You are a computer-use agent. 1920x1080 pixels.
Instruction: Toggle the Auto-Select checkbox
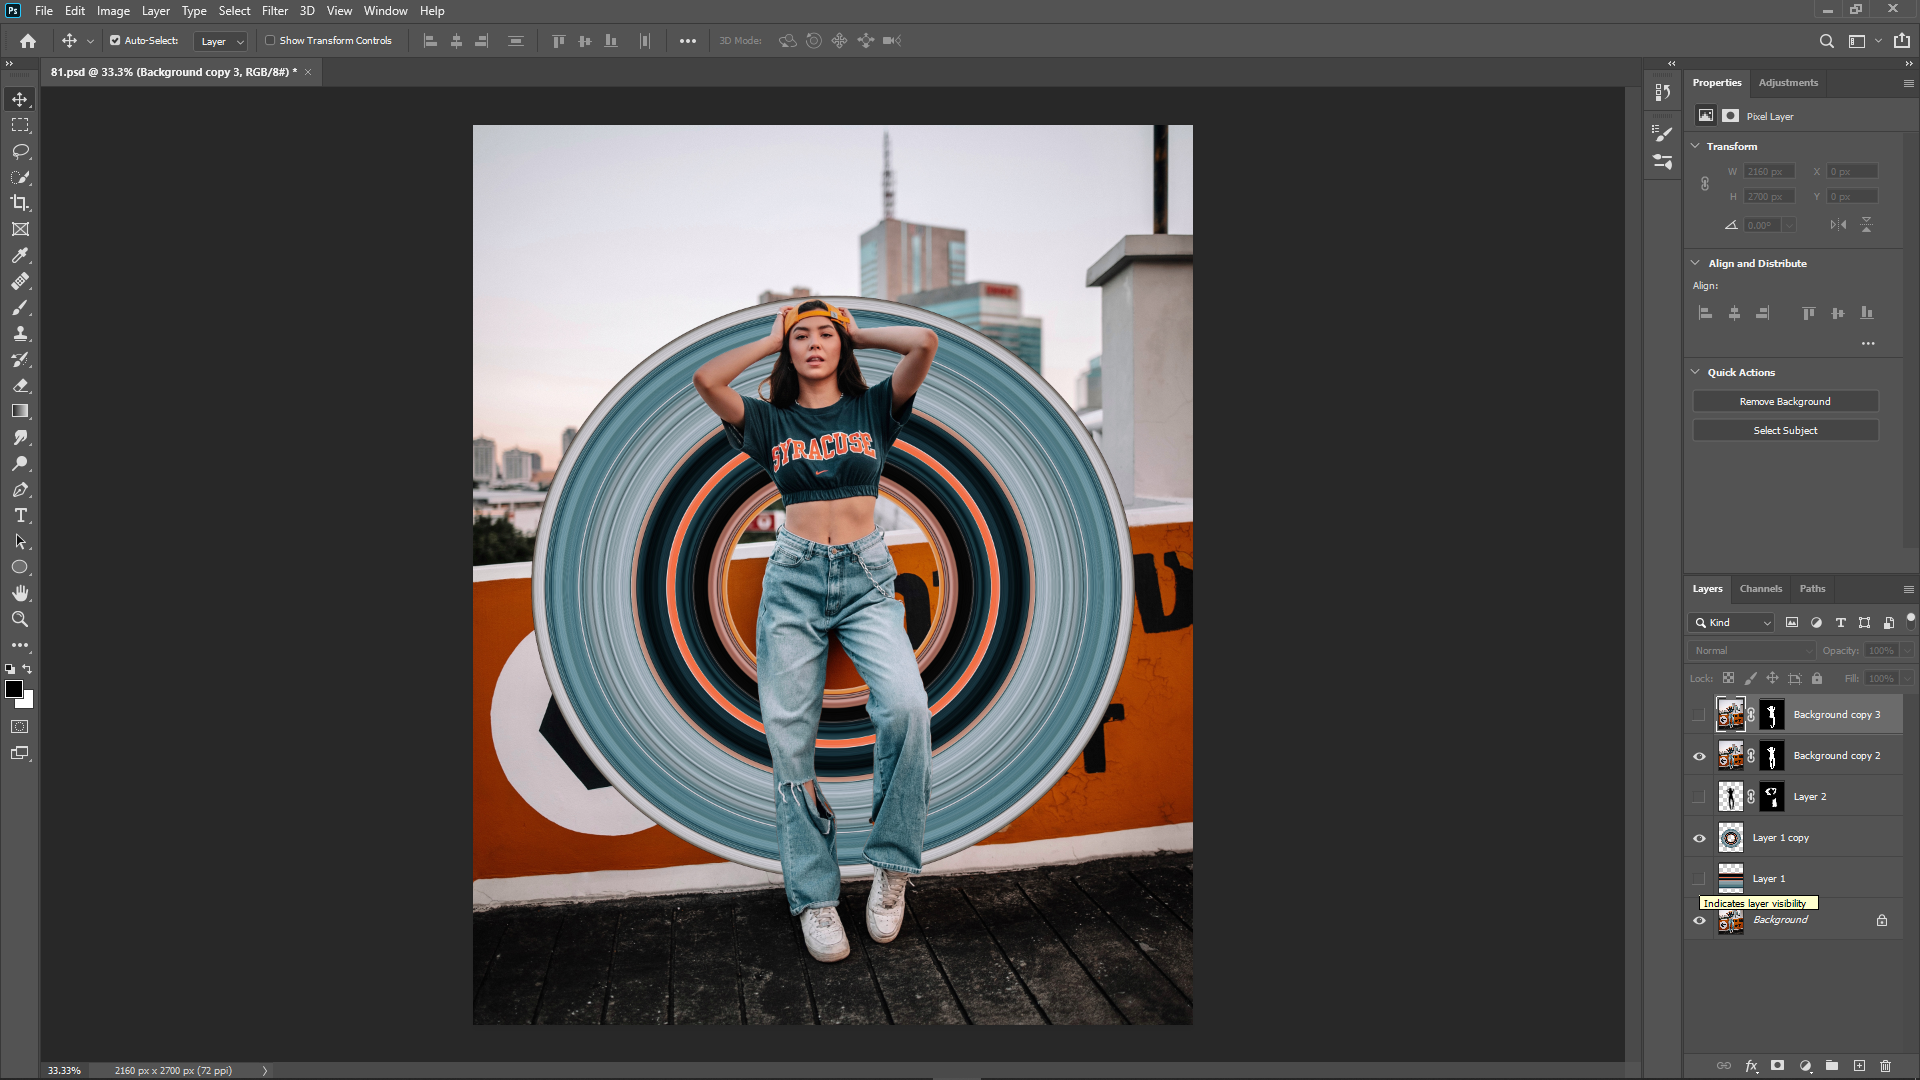(x=115, y=41)
